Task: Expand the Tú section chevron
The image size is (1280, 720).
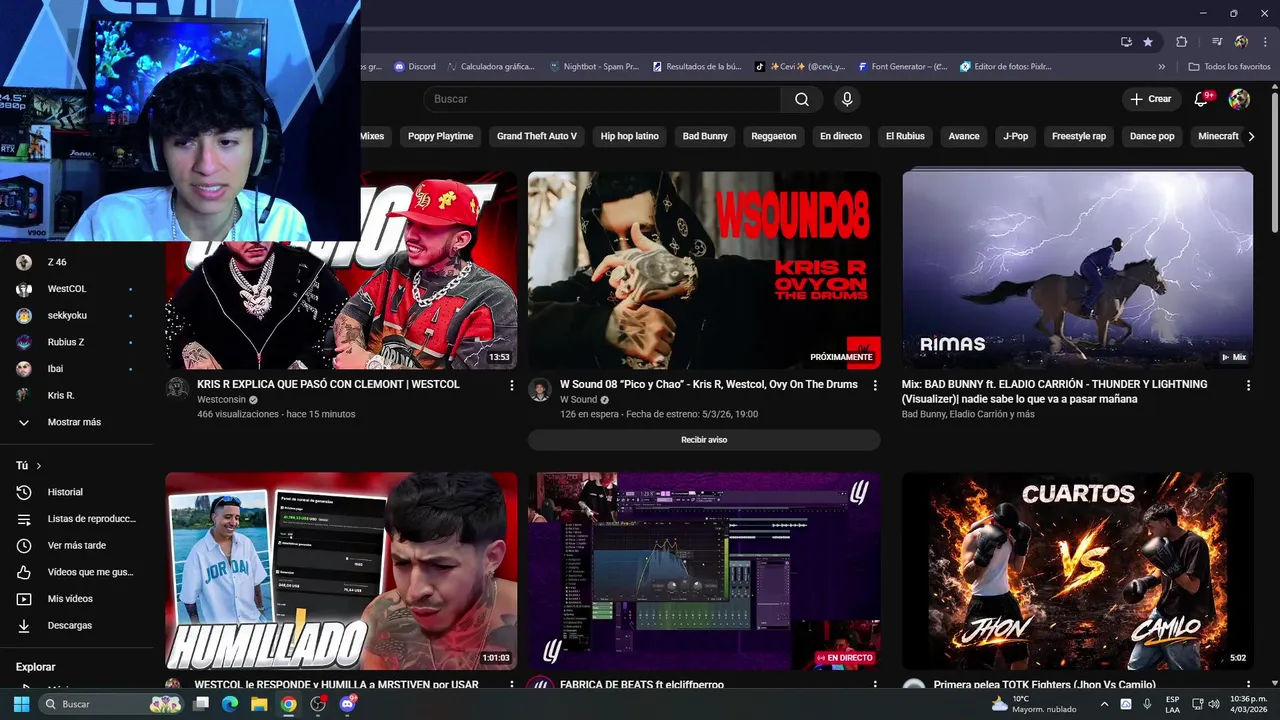Action: [x=39, y=466]
